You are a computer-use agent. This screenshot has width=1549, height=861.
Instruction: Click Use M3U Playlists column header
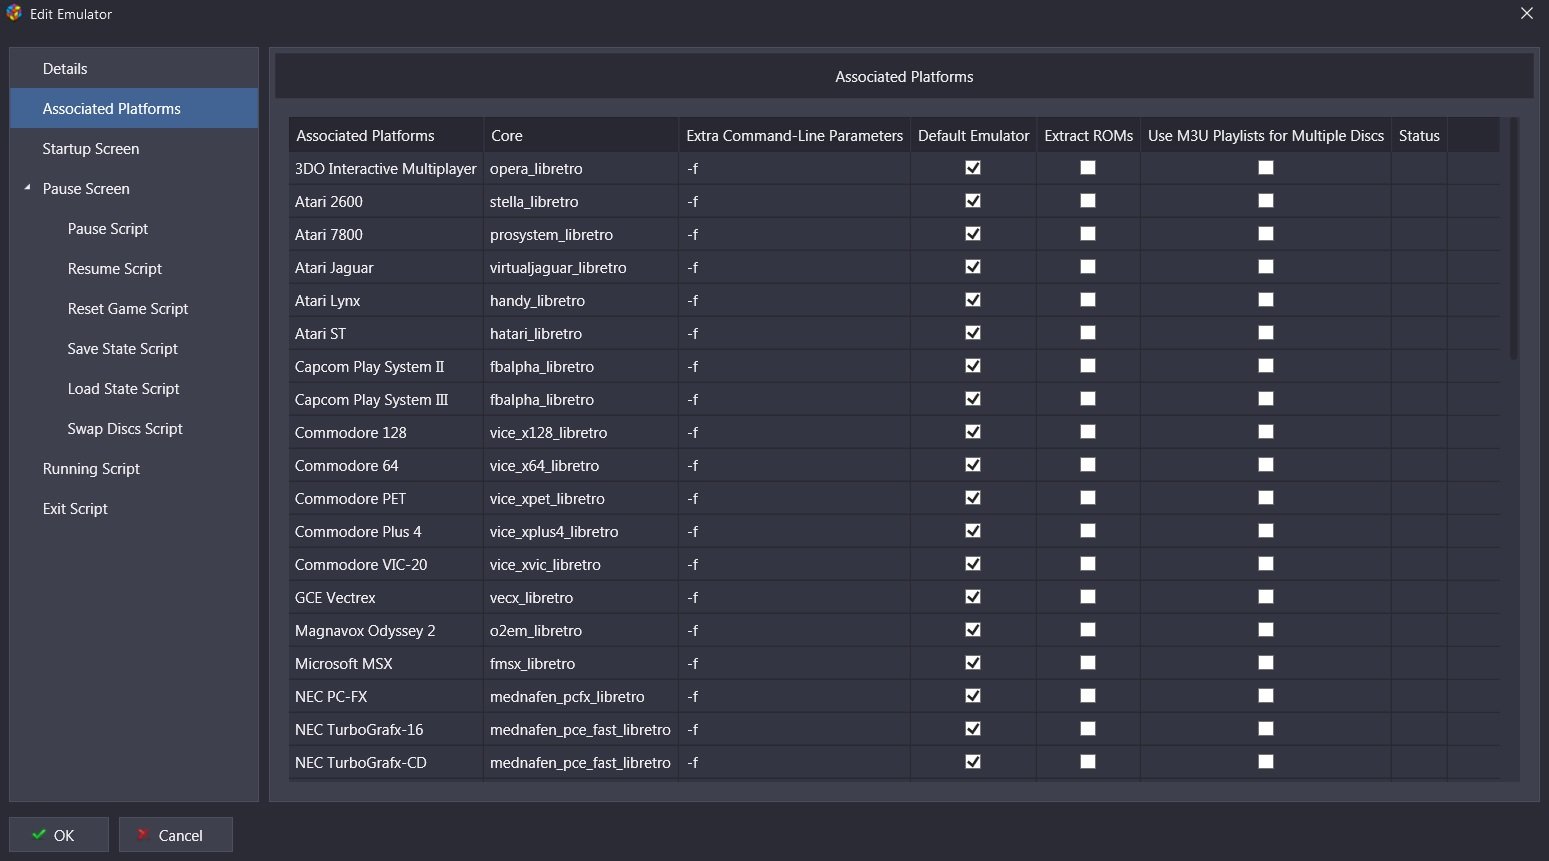point(1266,135)
